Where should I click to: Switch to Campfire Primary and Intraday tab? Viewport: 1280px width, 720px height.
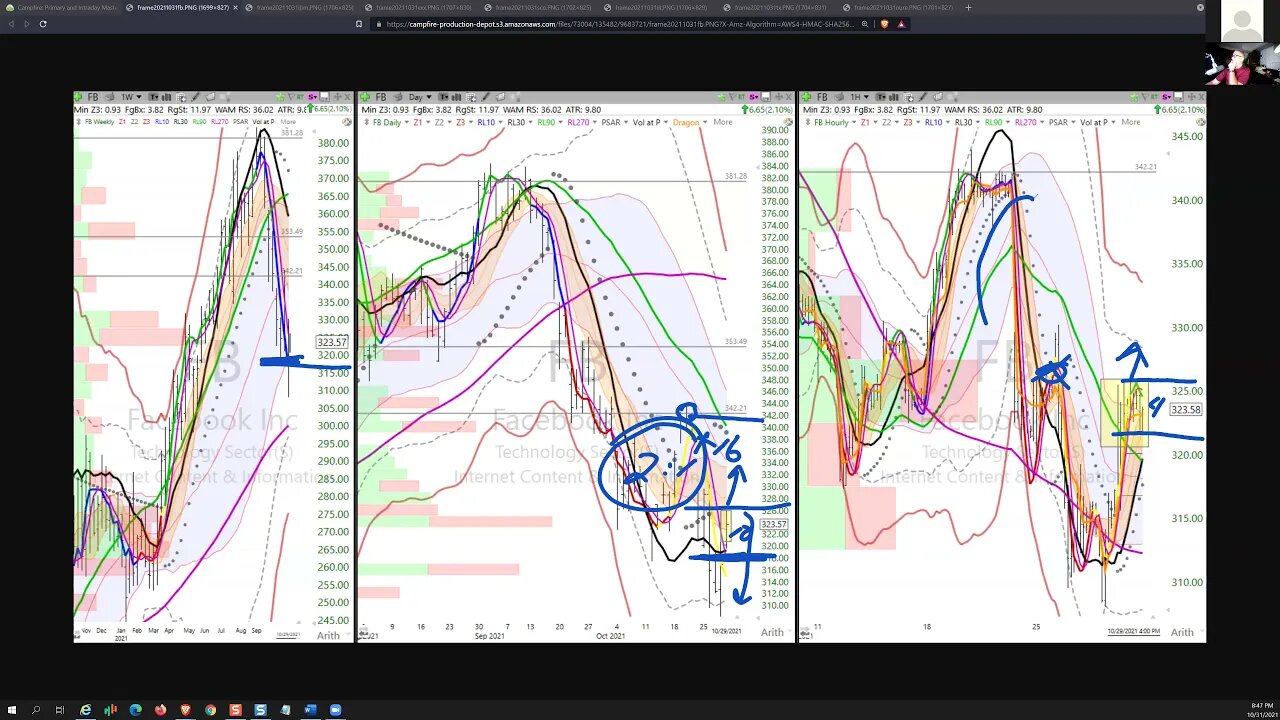62,7
